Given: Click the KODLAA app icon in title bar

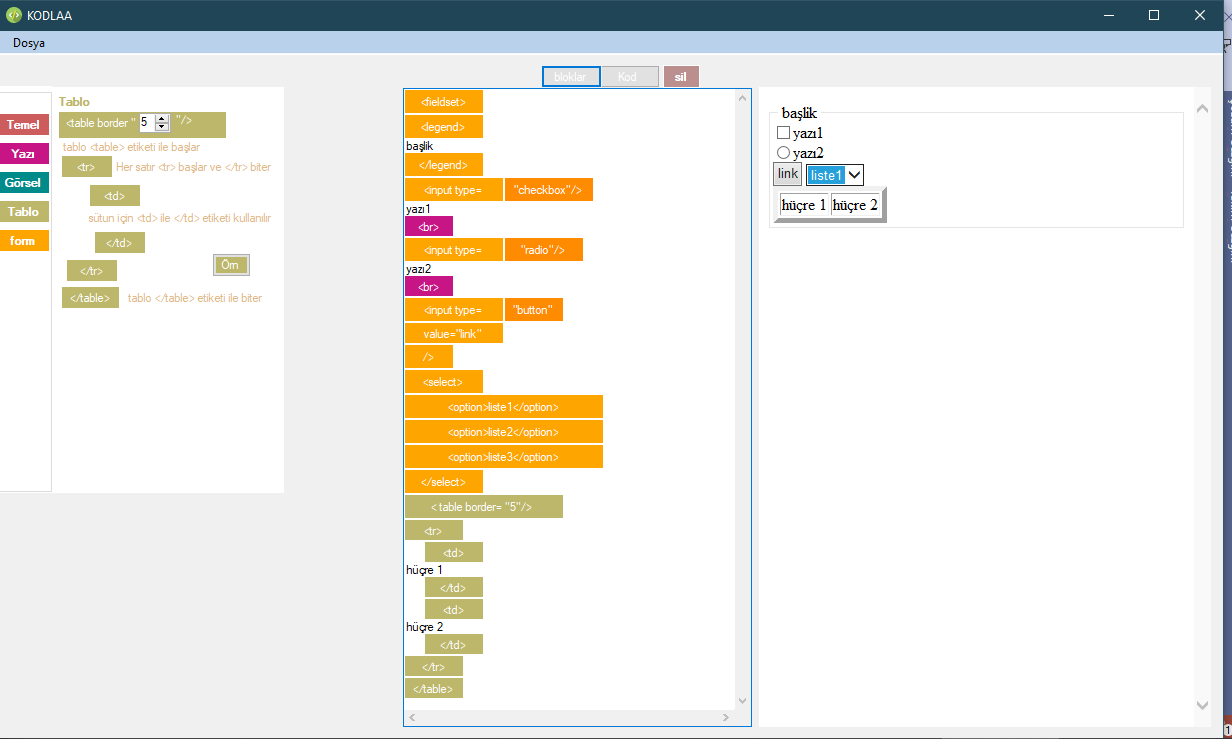Looking at the screenshot, I should pos(14,15).
